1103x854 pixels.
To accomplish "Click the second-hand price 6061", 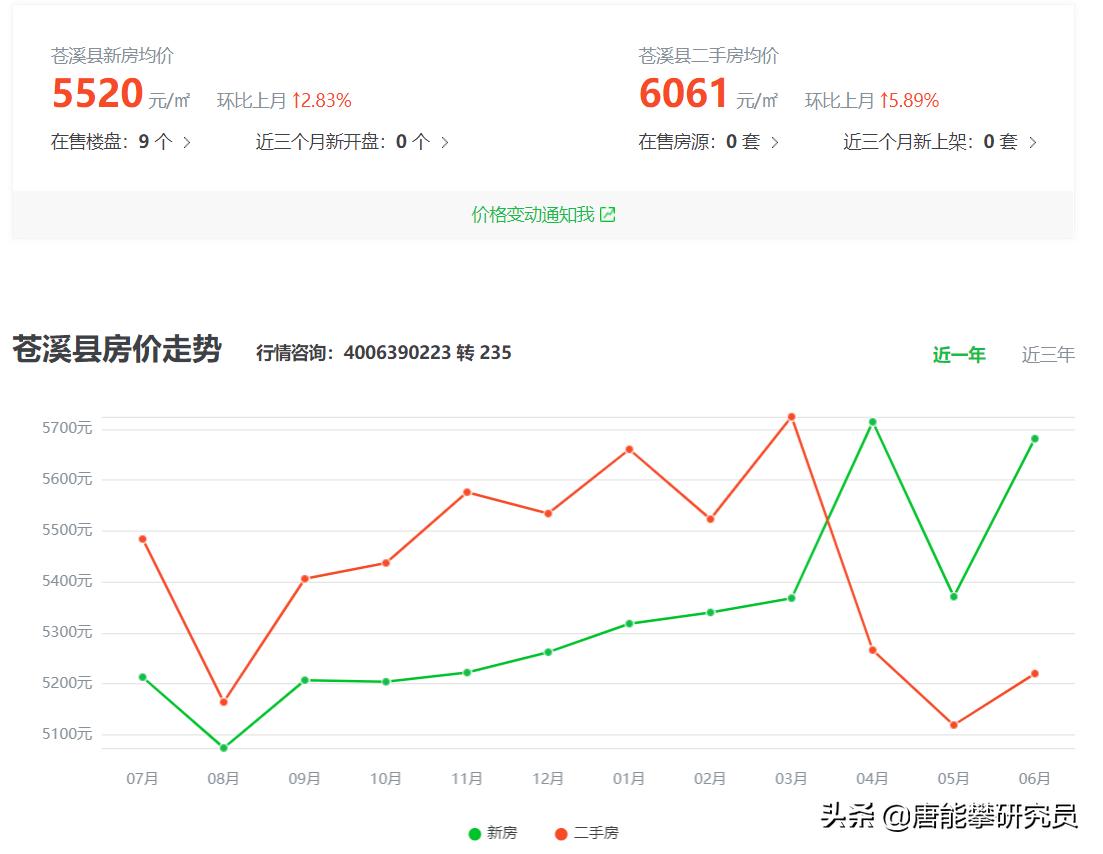I will click(683, 94).
